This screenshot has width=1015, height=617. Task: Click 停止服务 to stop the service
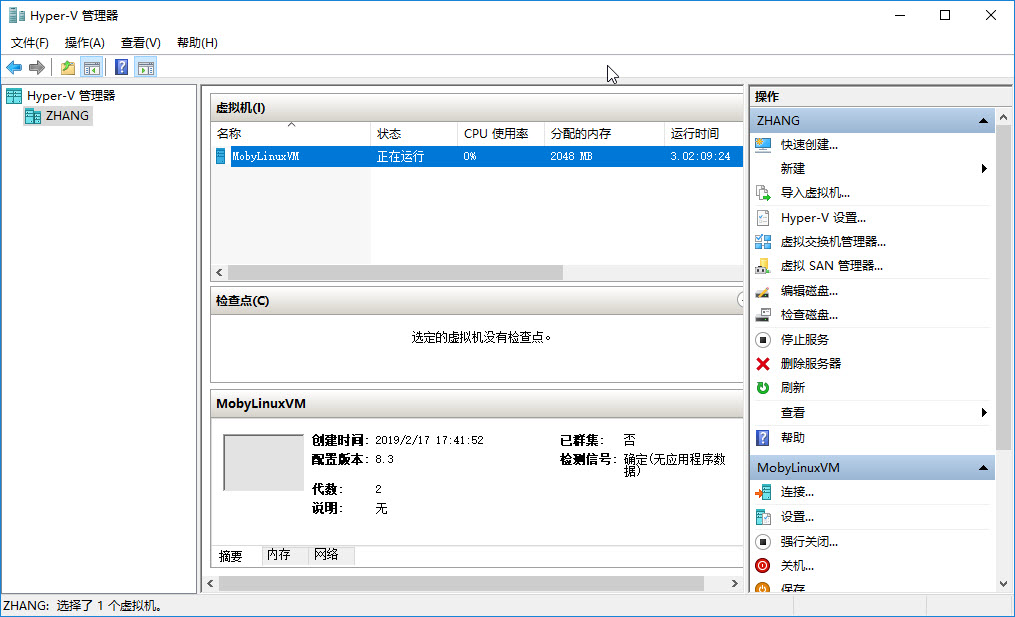pyautogui.click(x=763, y=339)
